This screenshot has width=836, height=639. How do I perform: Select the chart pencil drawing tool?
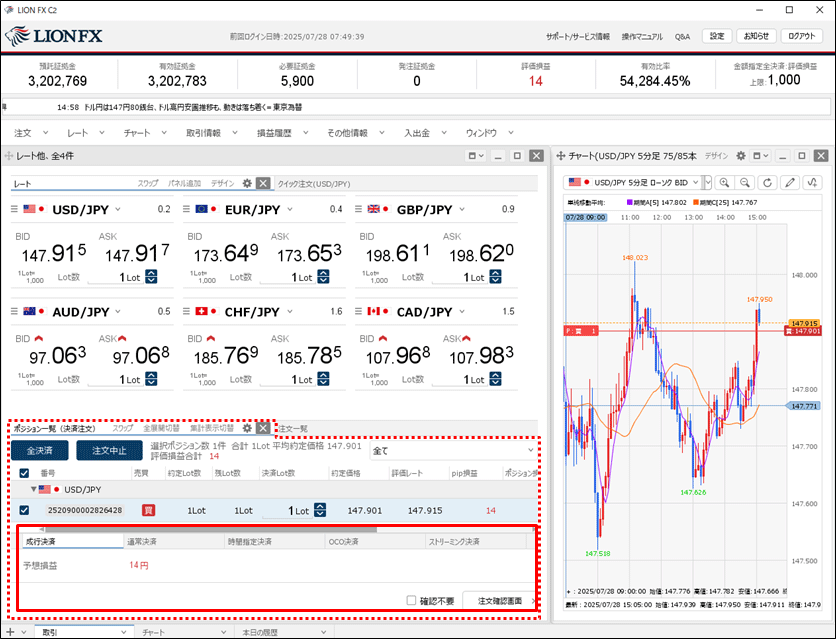pos(790,183)
